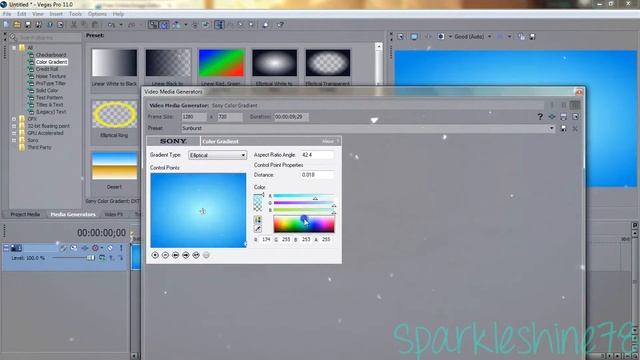Click the New project toolbar icon
This screenshot has height=360, width=640.
click(x=7, y=25)
